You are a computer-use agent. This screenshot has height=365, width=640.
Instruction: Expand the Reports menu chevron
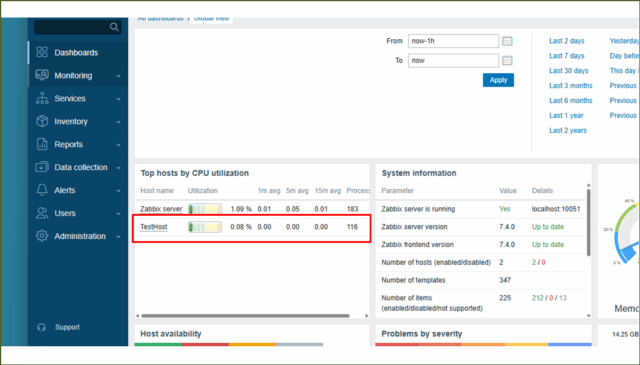click(x=118, y=145)
